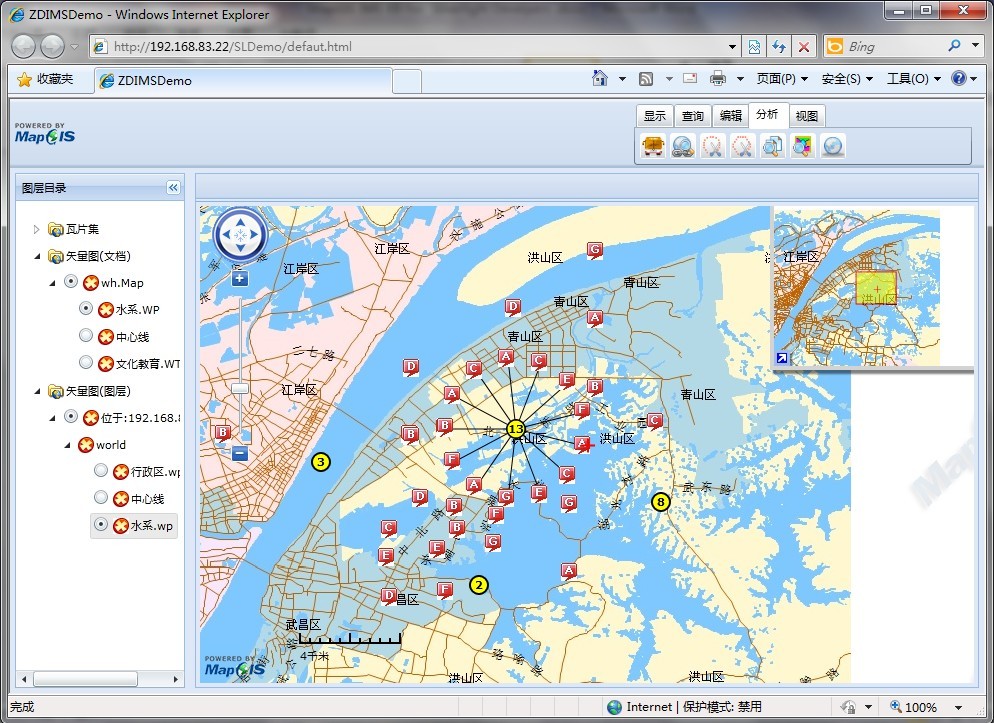Collapse the 矢量图(文档) tree node
The height and width of the screenshot is (723, 994).
coord(37,256)
